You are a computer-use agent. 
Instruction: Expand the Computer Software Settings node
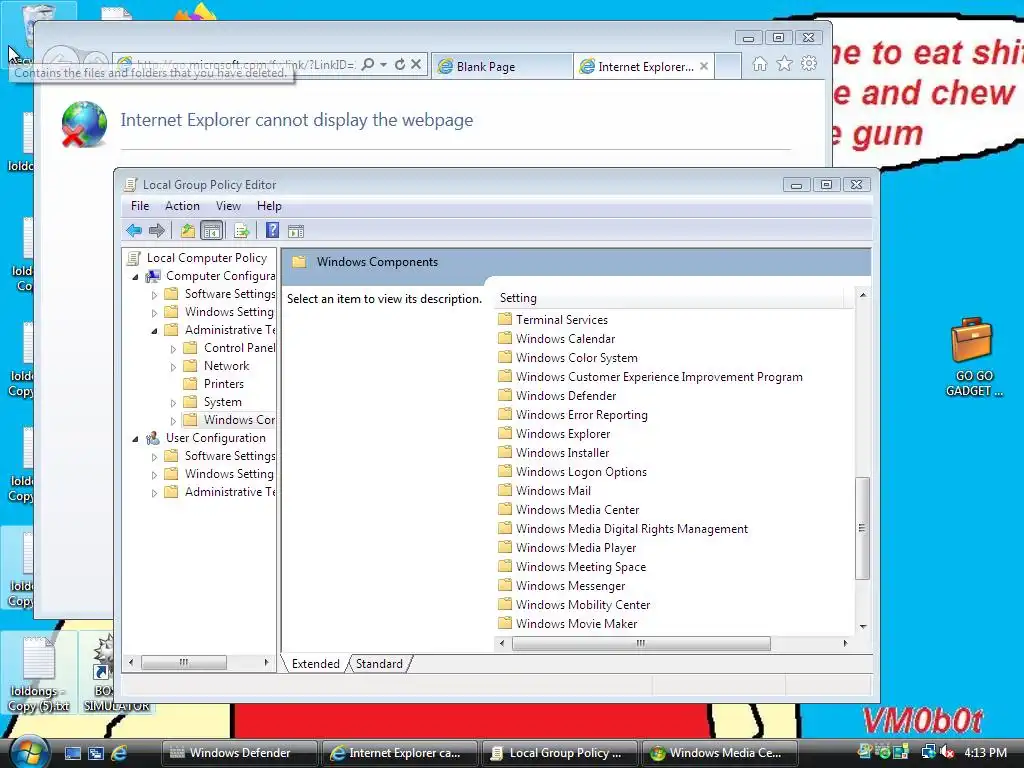click(154, 295)
